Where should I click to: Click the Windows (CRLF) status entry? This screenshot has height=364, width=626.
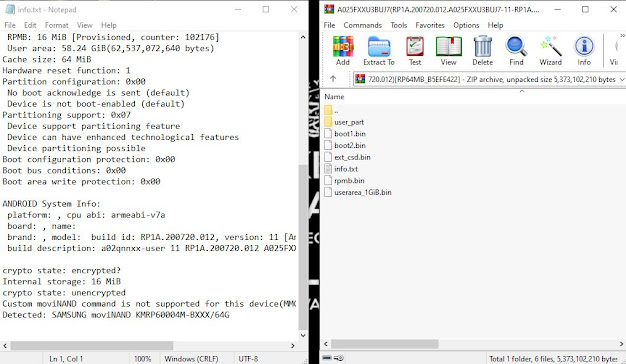point(191,359)
